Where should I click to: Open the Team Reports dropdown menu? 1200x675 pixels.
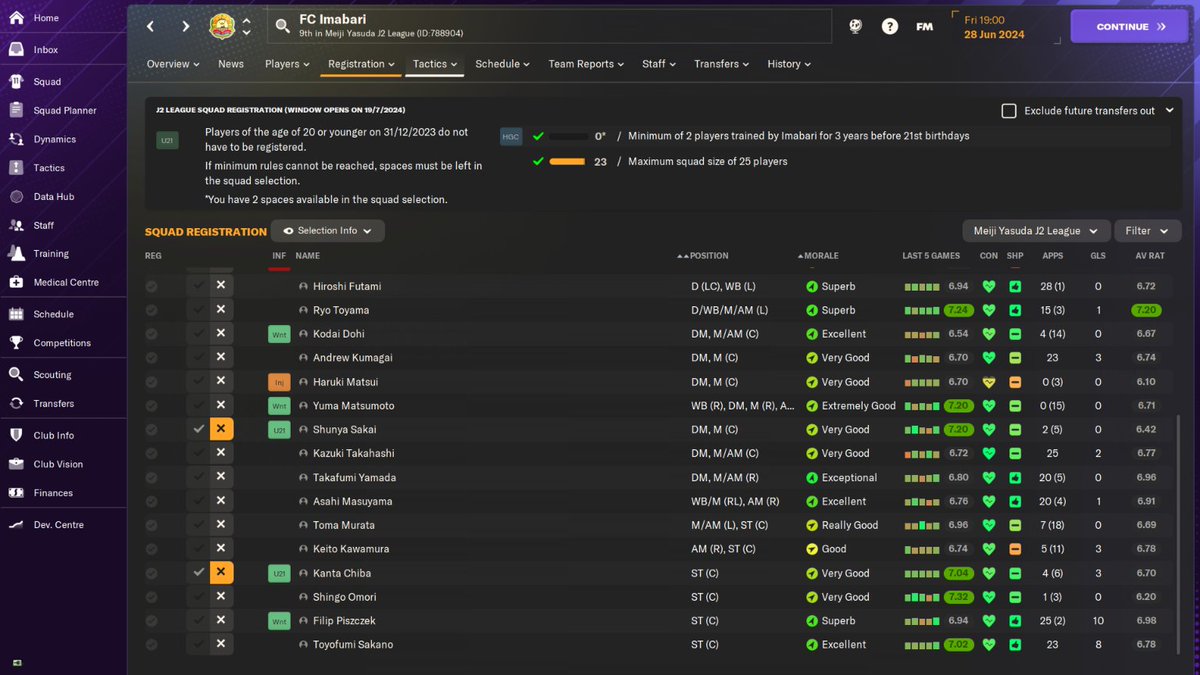click(x=587, y=64)
